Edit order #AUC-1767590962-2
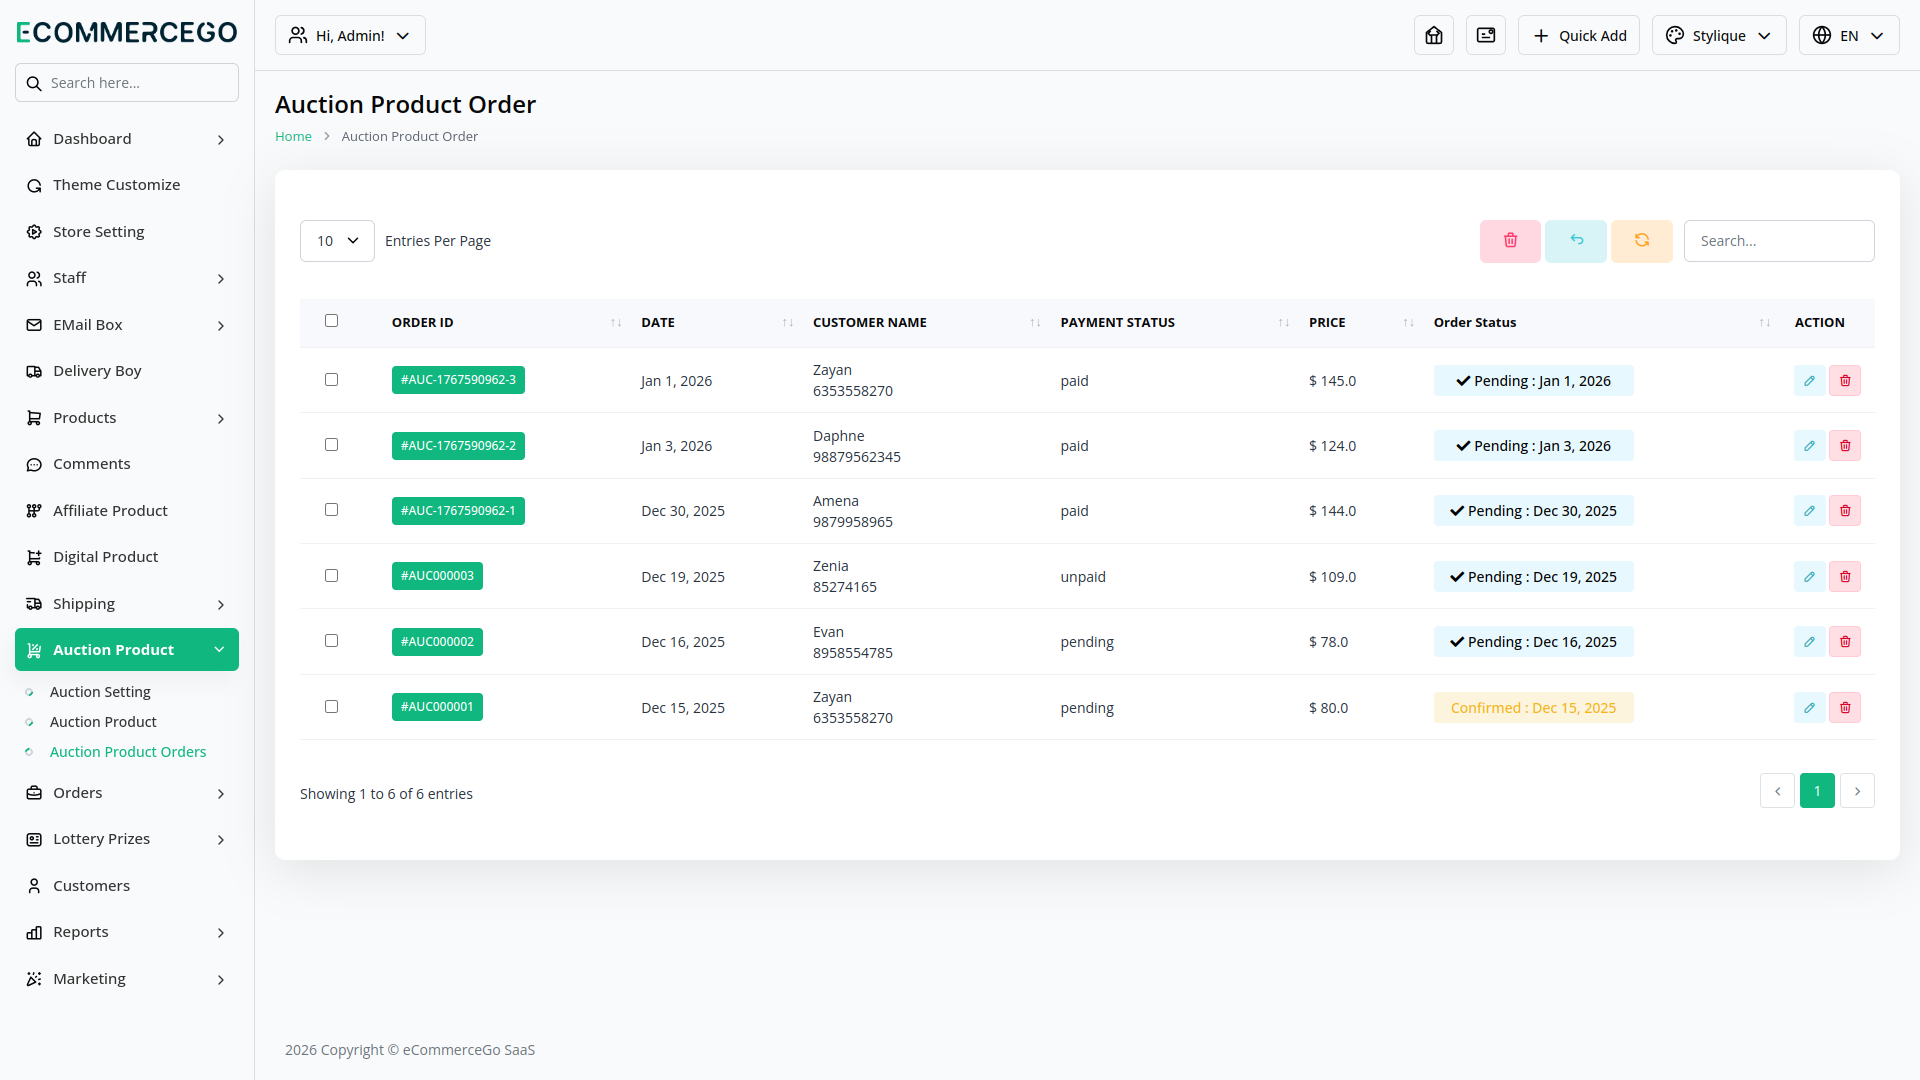1920x1080 pixels. click(x=1809, y=446)
